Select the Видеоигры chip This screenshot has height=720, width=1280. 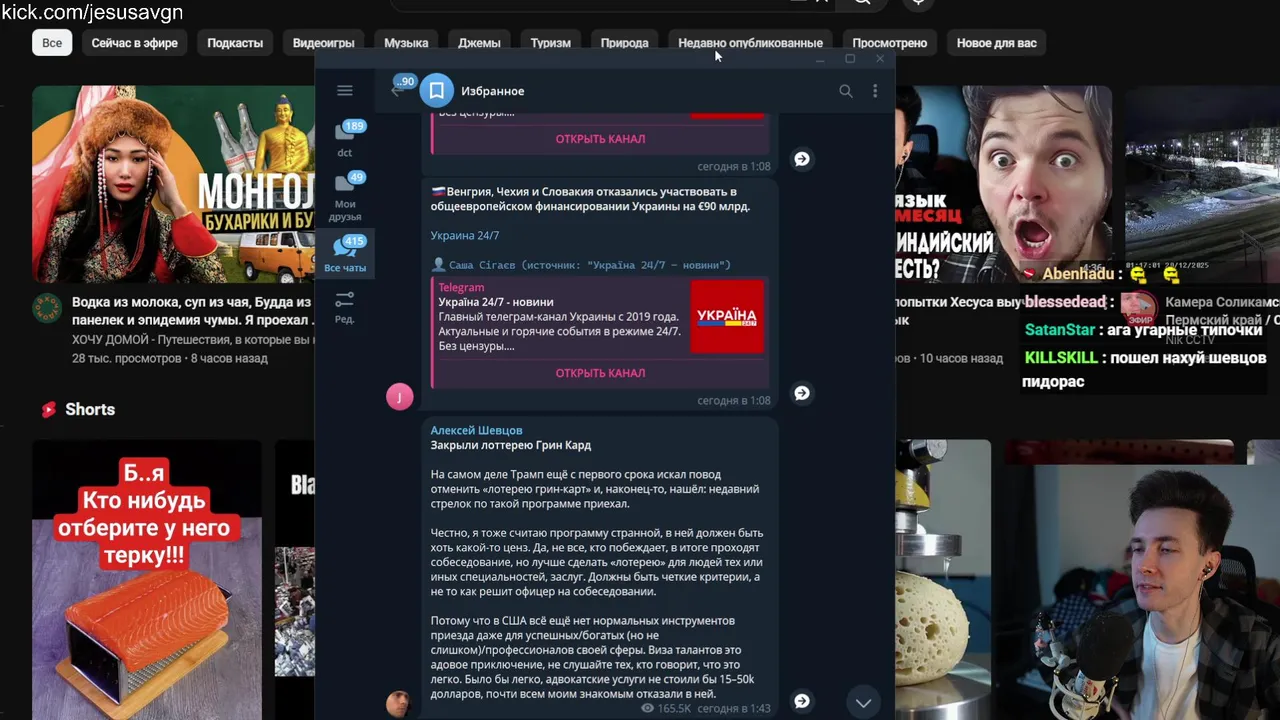(x=323, y=43)
